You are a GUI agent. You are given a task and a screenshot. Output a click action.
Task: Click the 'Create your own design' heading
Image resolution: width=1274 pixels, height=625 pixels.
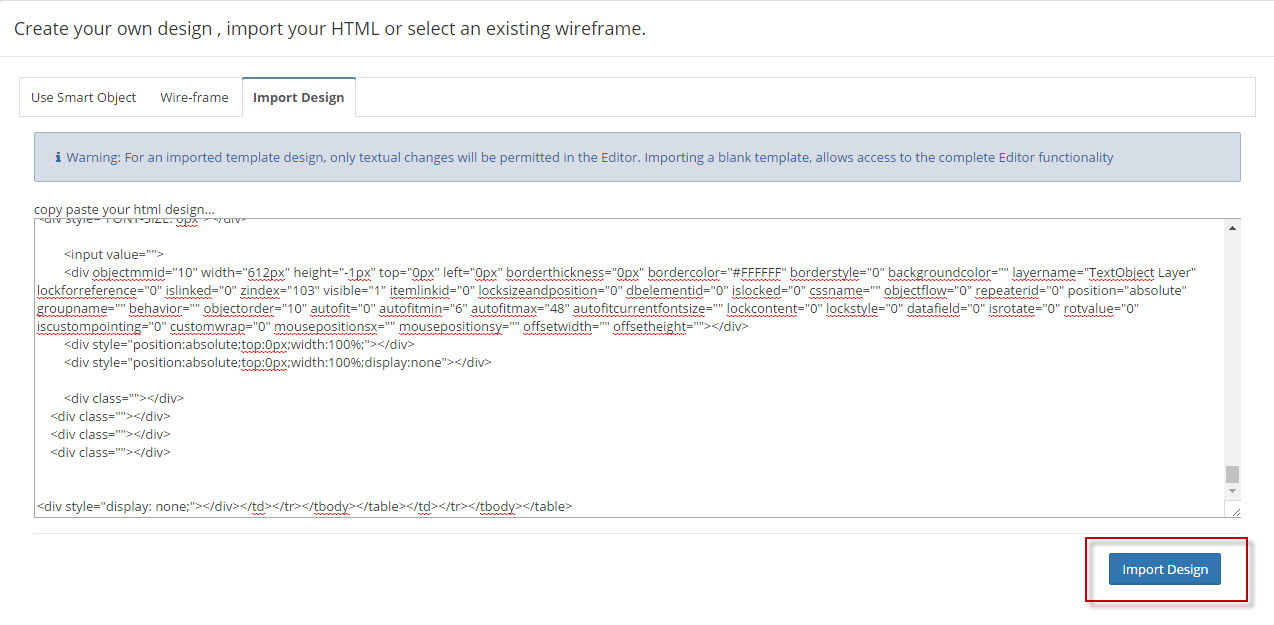pos(330,28)
